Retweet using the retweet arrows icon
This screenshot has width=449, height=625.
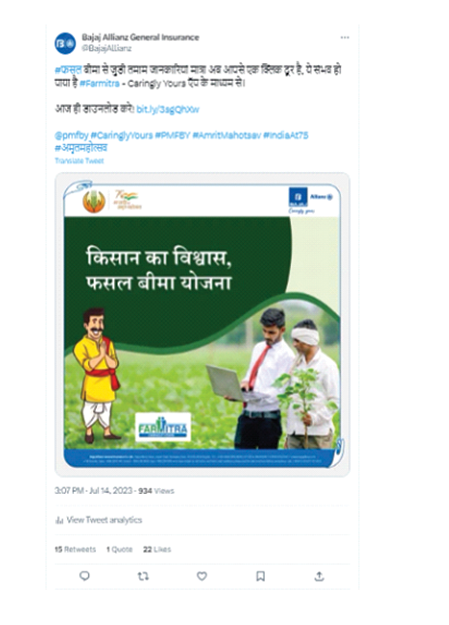pyautogui.click(x=143, y=576)
